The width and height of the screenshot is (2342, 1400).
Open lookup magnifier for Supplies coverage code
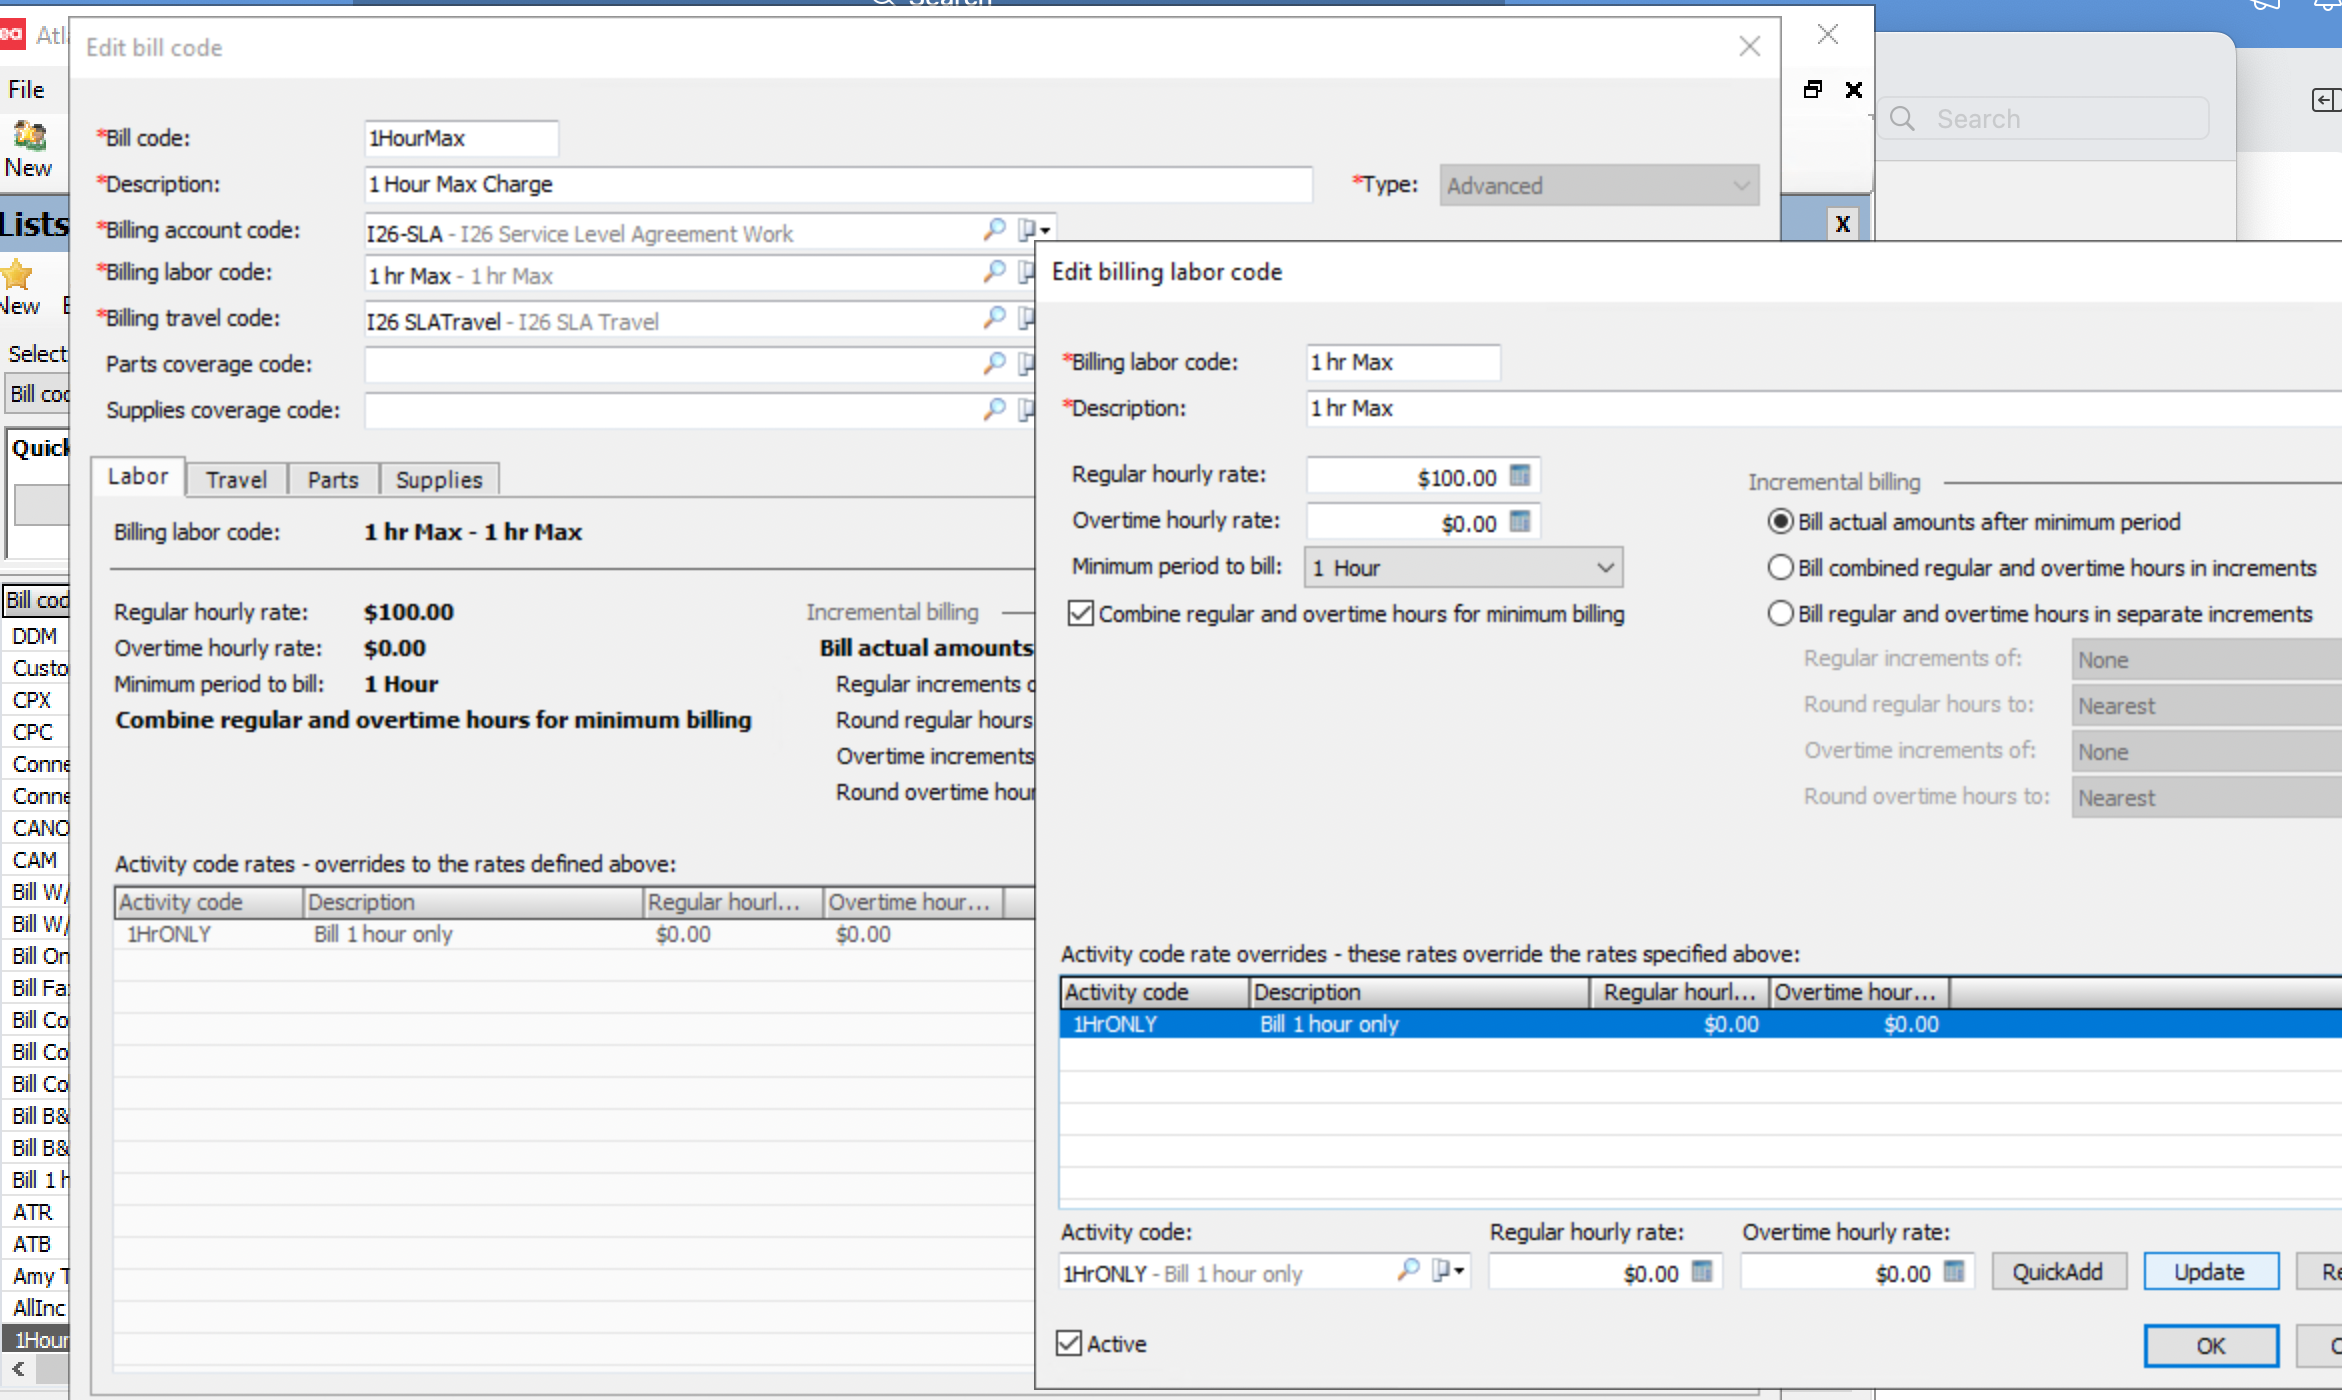994,410
